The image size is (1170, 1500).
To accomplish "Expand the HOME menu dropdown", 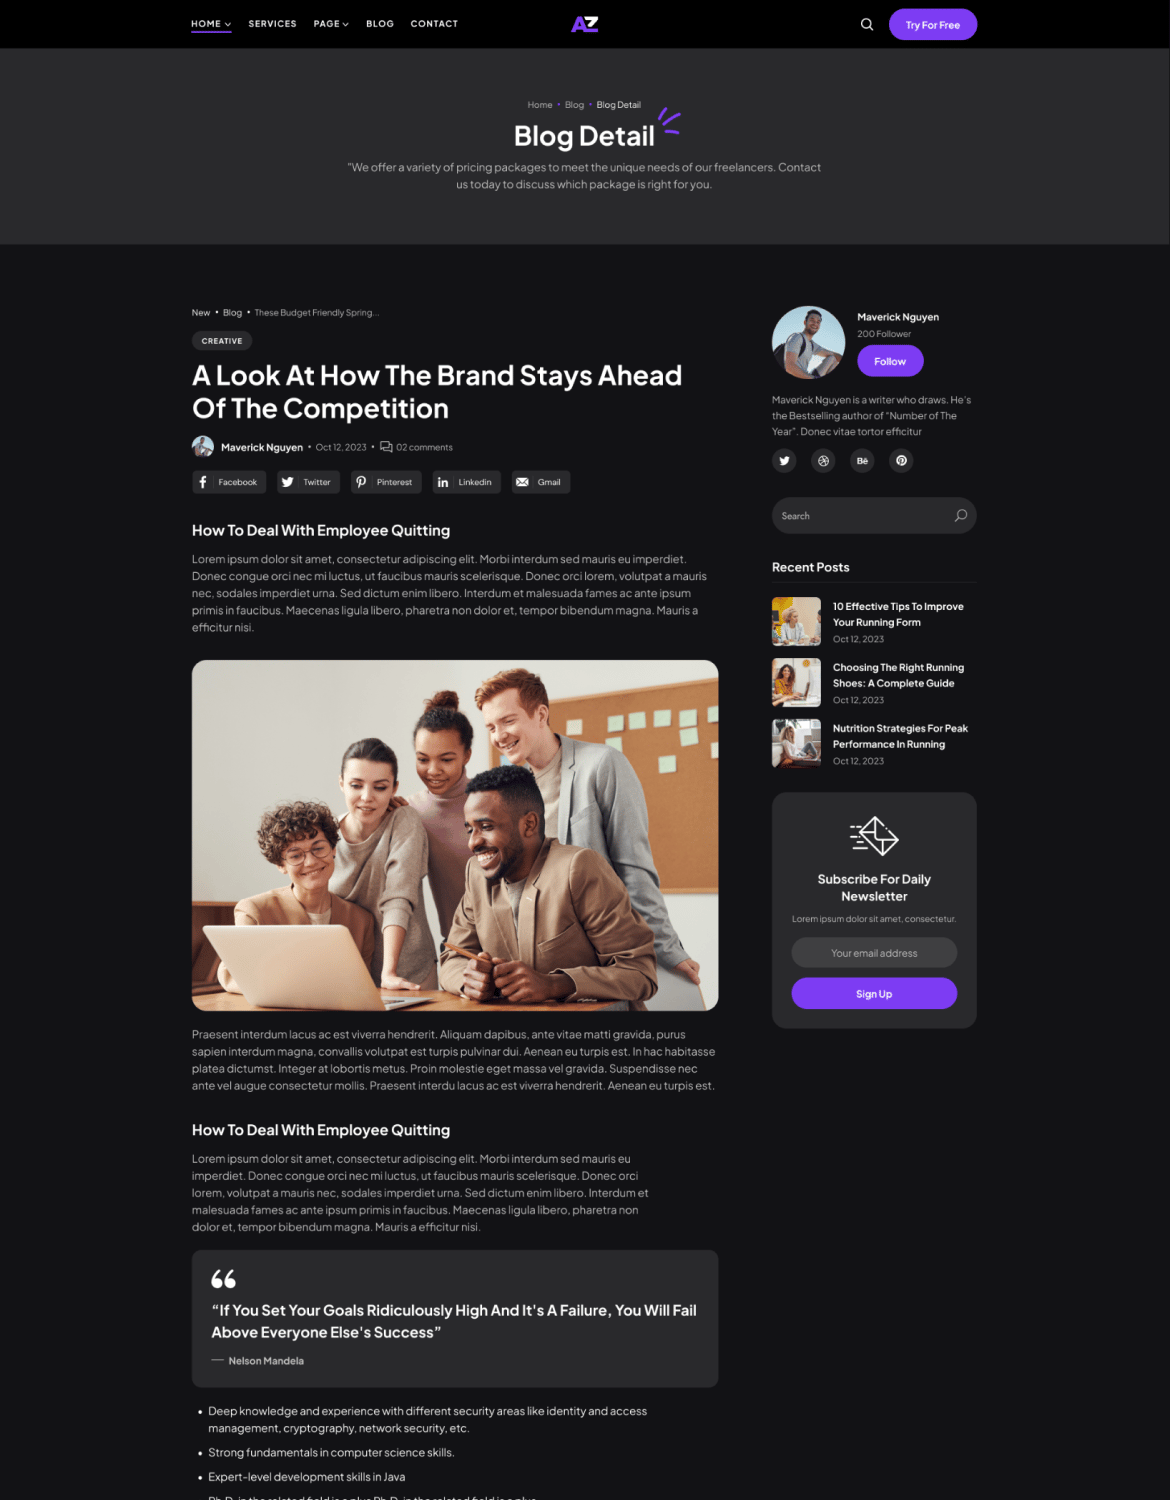I will click(x=211, y=24).
